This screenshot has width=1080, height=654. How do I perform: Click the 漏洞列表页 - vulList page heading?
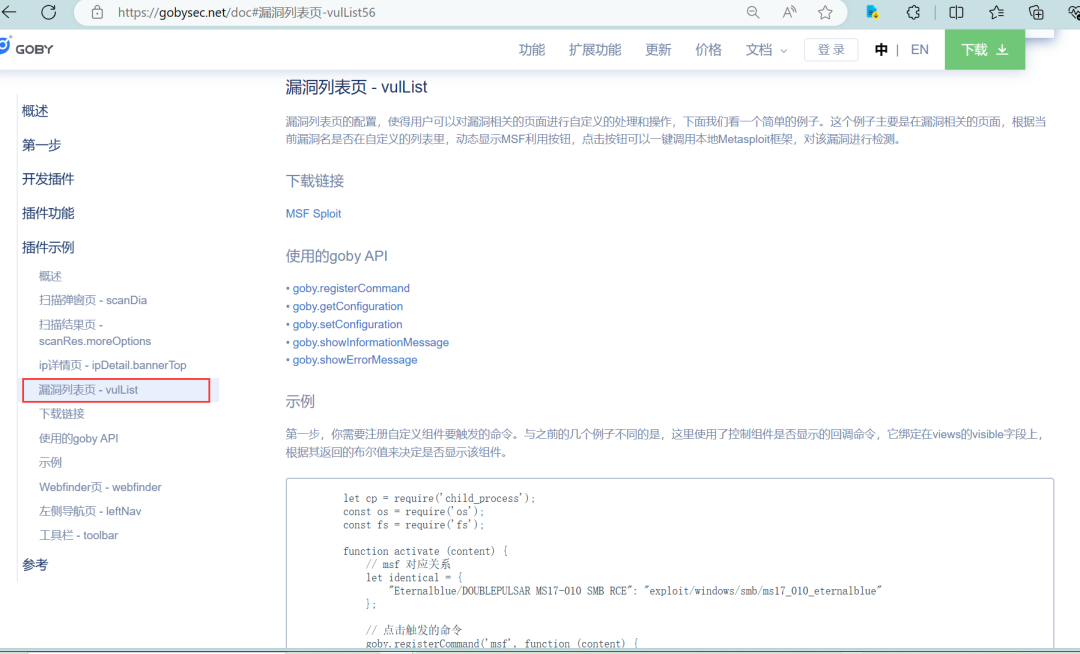pyautogui.click(x=356, y=87)
